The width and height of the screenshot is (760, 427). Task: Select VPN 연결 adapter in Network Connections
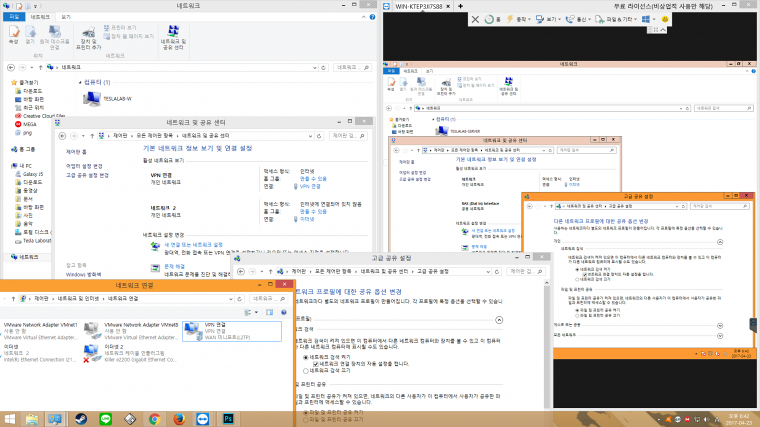(232, 331)
